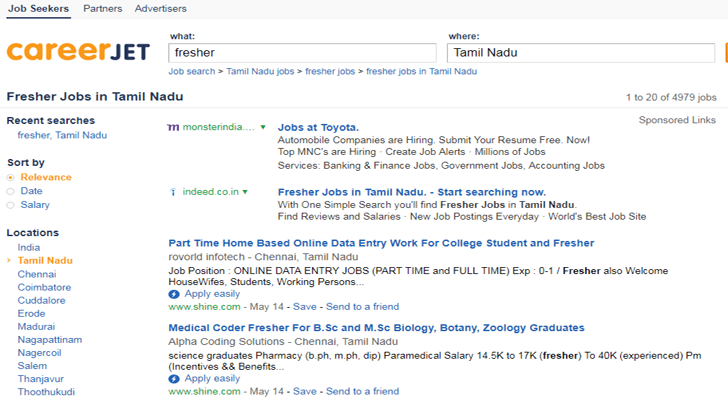This screenshot has width=728, height=400.
Task: Click Apply easily icon for rovorld infotech job
Action: coord(174,294)
